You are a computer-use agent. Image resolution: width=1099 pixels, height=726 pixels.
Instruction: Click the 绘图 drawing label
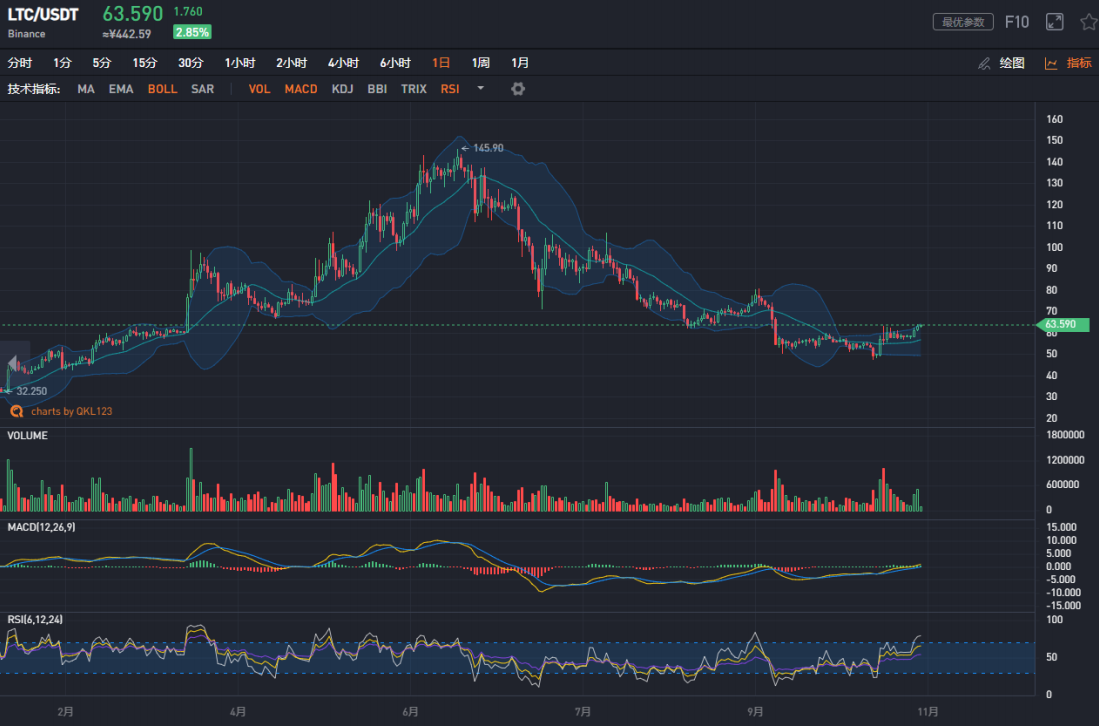1011,63
